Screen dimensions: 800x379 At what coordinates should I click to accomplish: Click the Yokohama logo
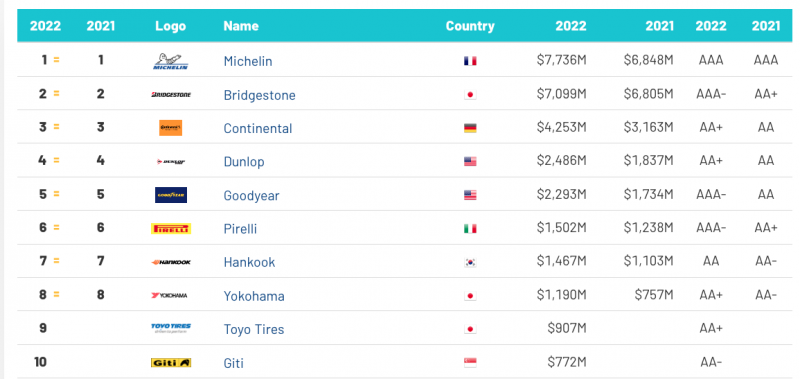(x=169, y=295)
